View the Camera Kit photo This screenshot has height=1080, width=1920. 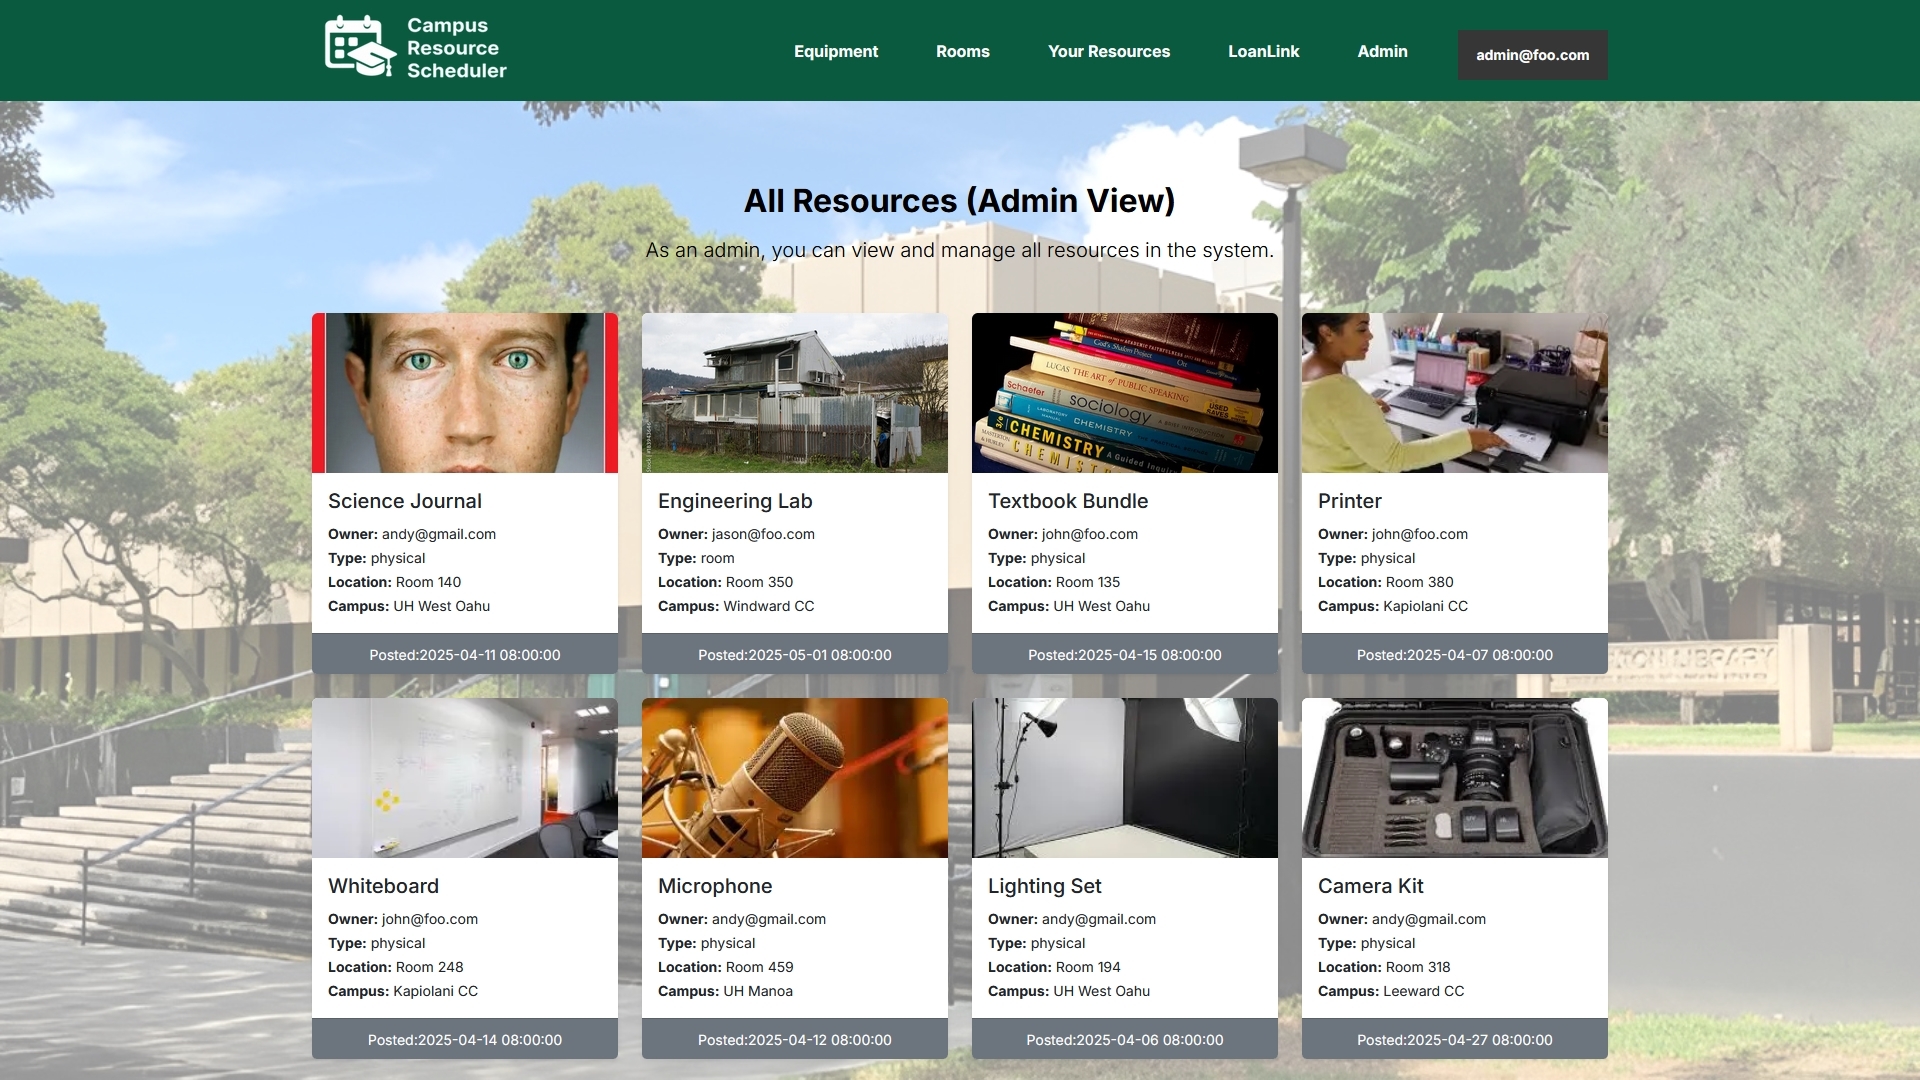[1454, 778]
